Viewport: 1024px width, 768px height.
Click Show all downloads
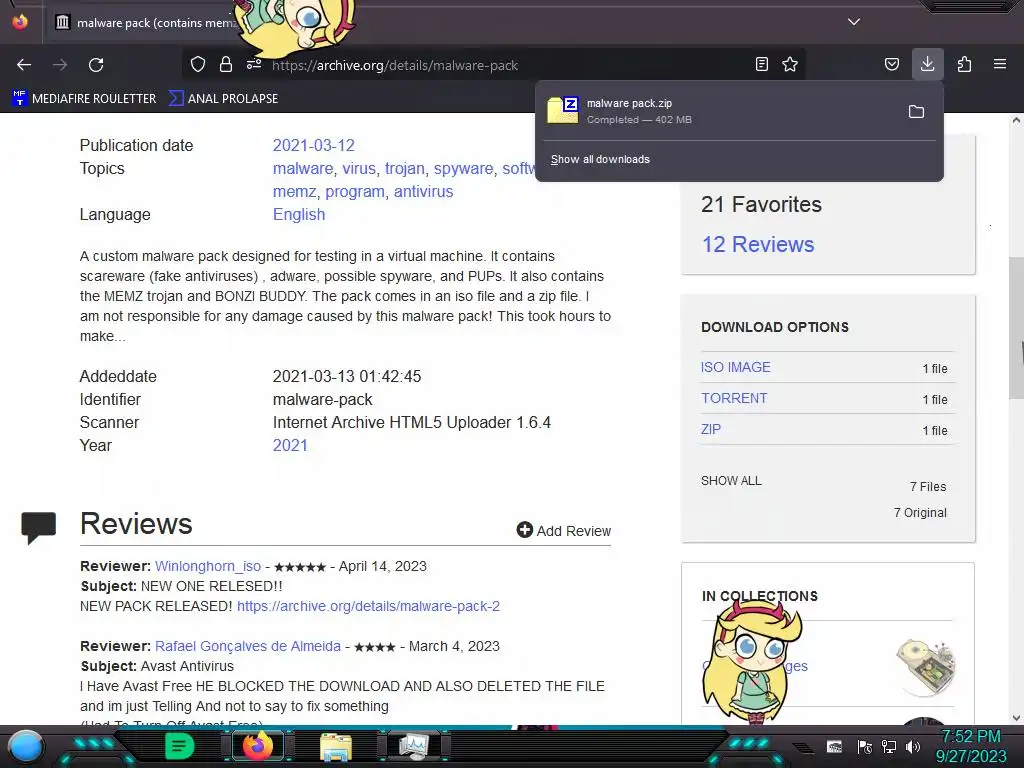coord(600,159)
